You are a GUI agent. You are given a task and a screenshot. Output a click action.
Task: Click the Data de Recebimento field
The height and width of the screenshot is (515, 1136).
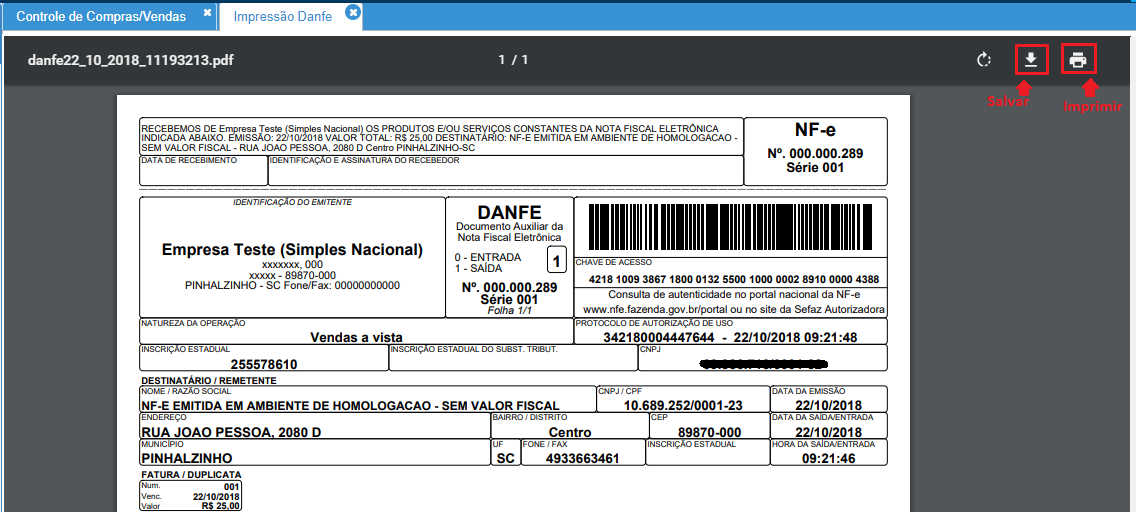[x=204, y=170]
